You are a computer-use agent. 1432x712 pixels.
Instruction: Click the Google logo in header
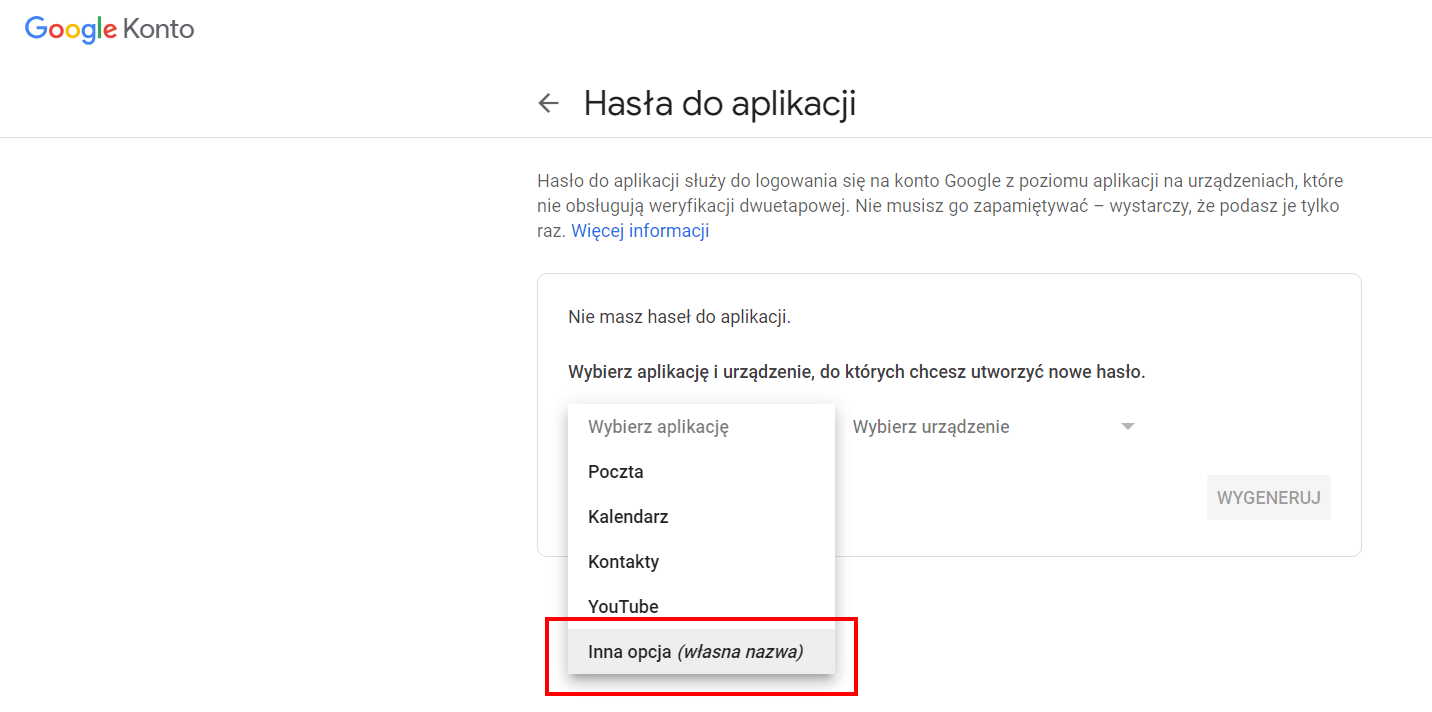71,29
